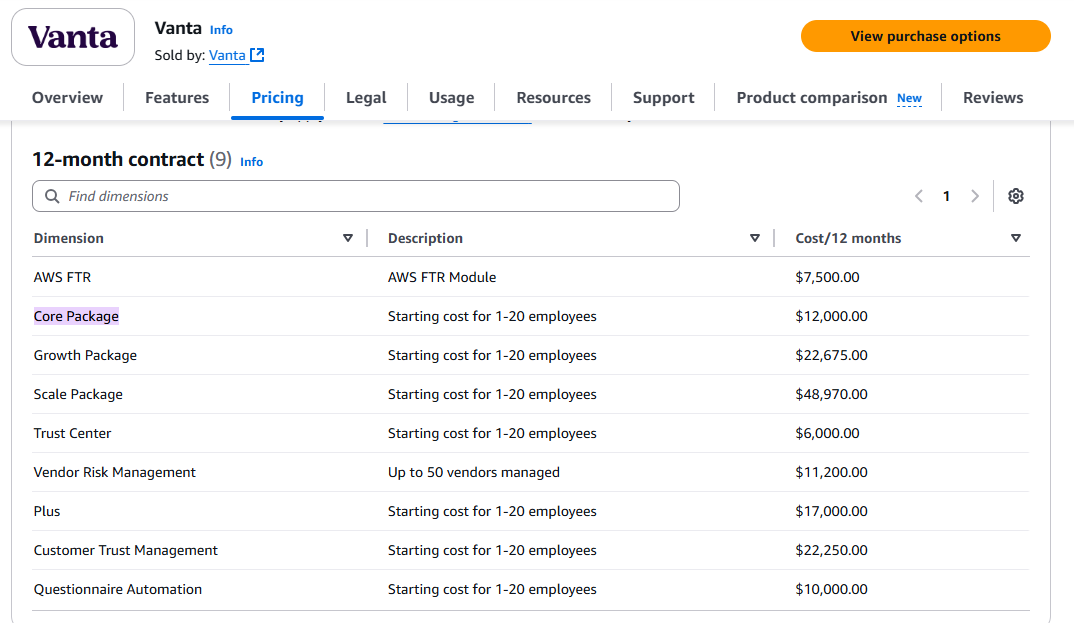
Task: Click the 12-month contract heading
Action: (118, 160)
